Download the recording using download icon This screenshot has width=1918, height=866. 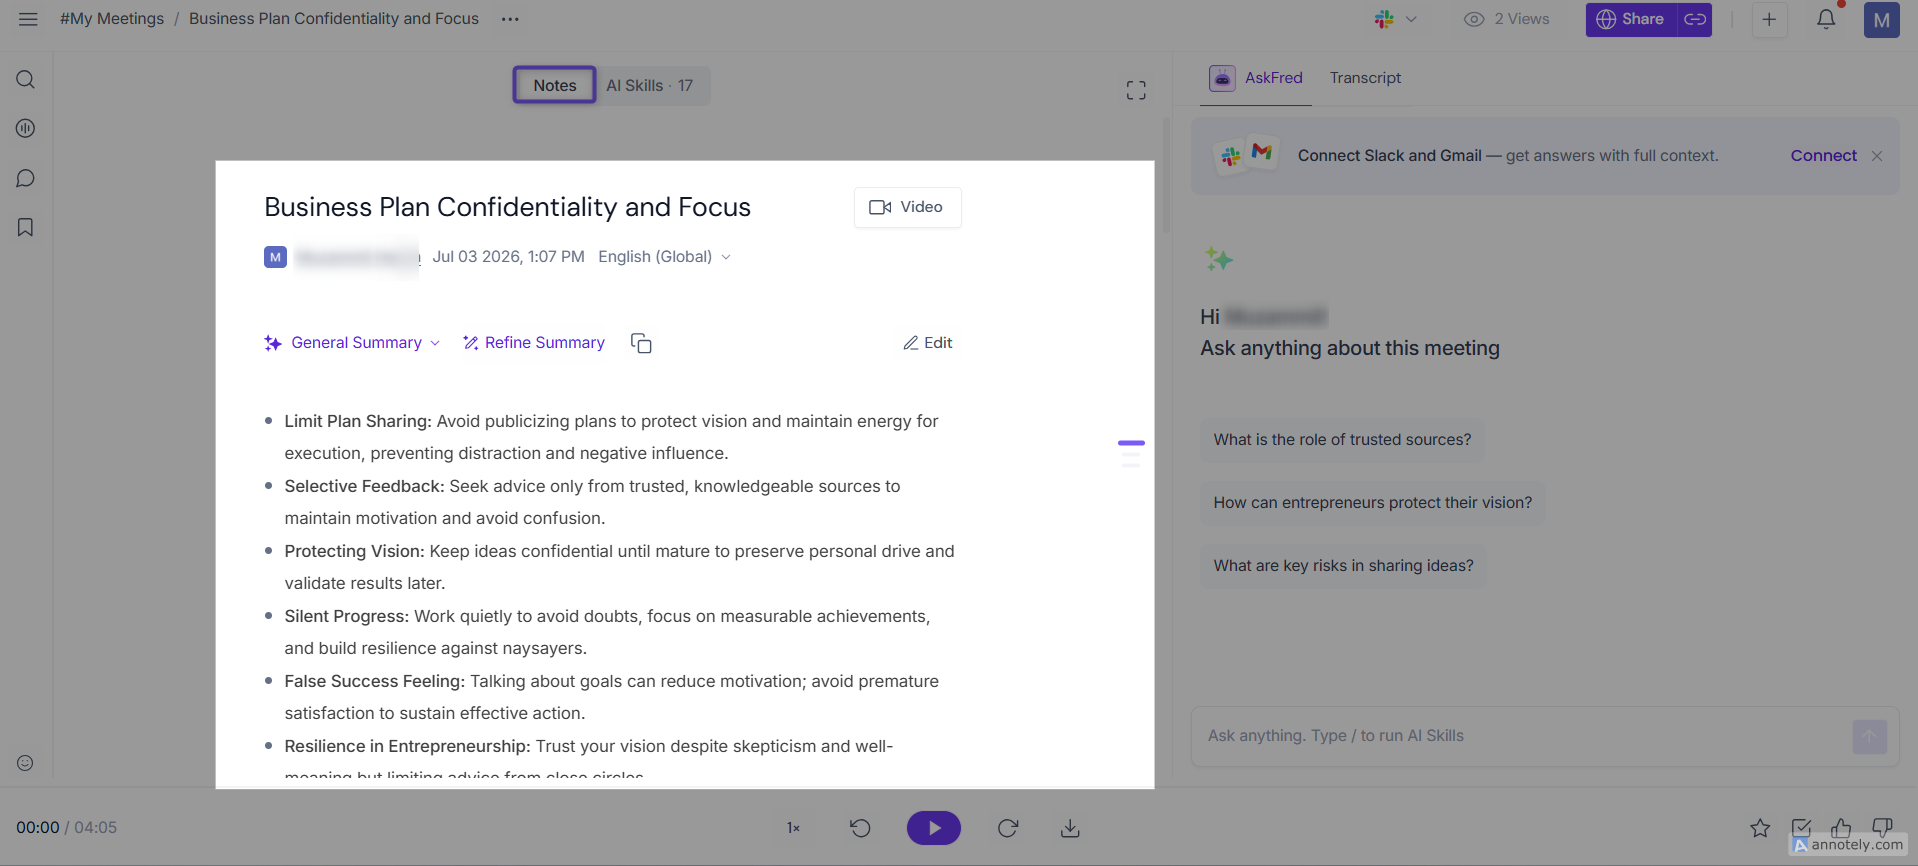point(1070,828)
